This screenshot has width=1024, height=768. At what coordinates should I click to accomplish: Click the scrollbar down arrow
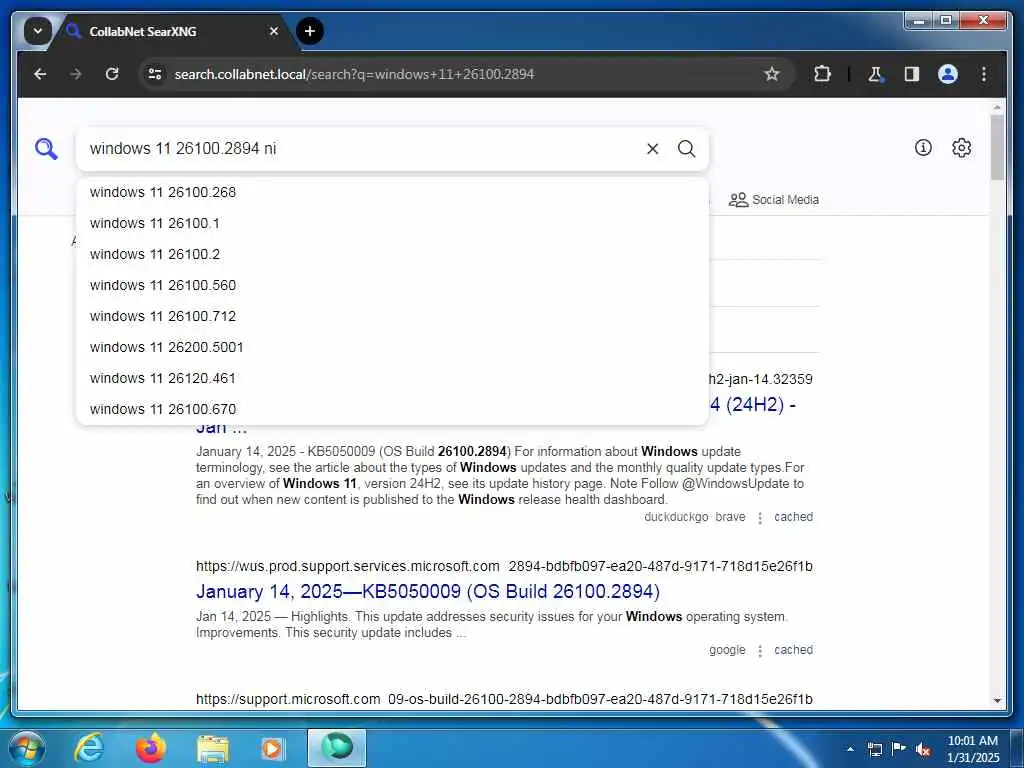(997, 701)
